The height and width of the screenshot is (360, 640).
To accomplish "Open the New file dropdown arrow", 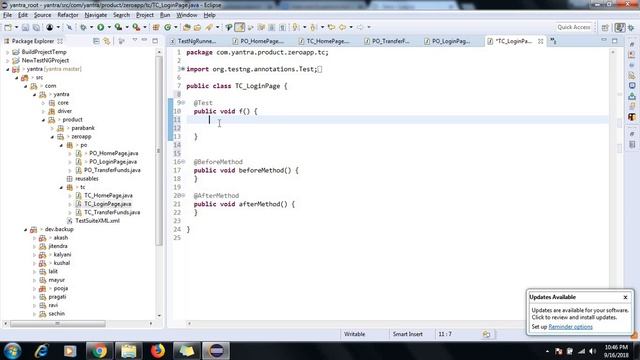I will pos(16,27).
